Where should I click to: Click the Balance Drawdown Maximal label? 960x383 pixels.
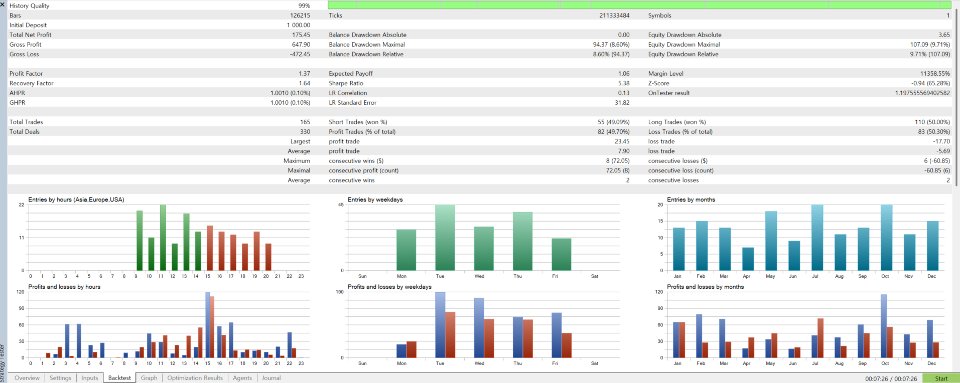[367, 45]
